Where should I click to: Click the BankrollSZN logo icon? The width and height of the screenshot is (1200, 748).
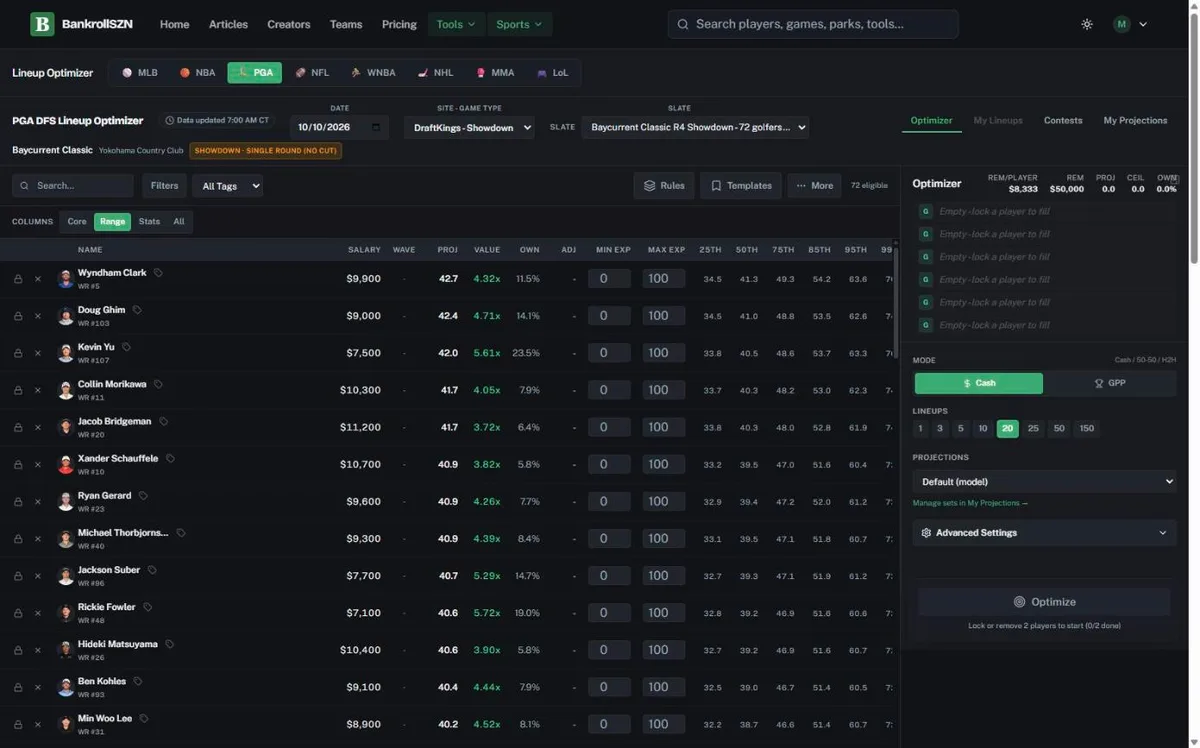coord(42,24)
